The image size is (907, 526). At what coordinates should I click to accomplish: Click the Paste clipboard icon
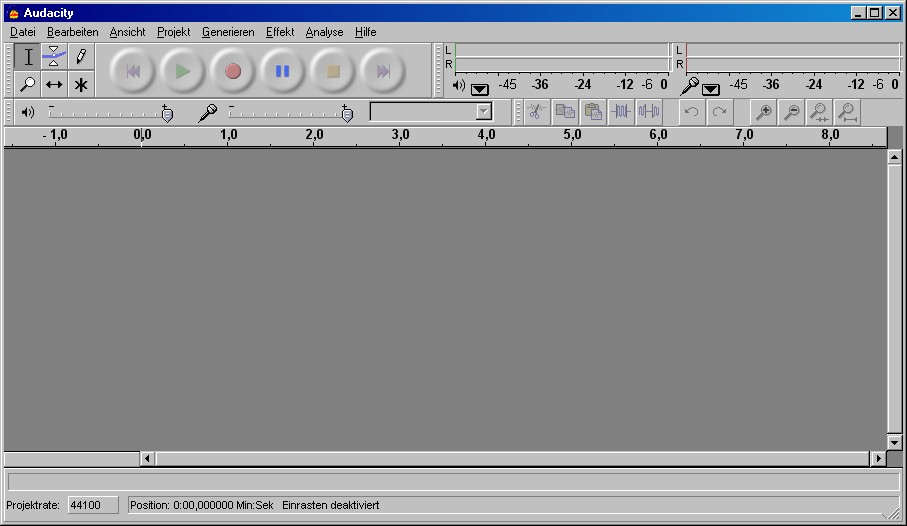(x=593, y=112)
